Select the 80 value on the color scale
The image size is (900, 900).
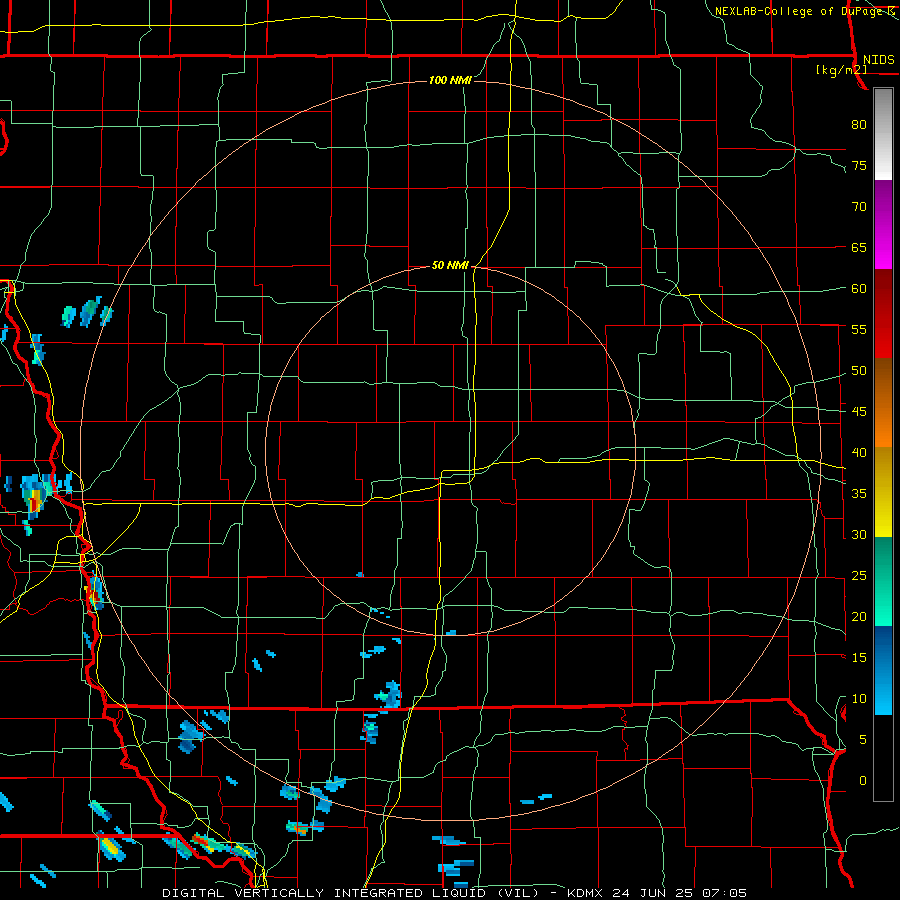(859, 125)
